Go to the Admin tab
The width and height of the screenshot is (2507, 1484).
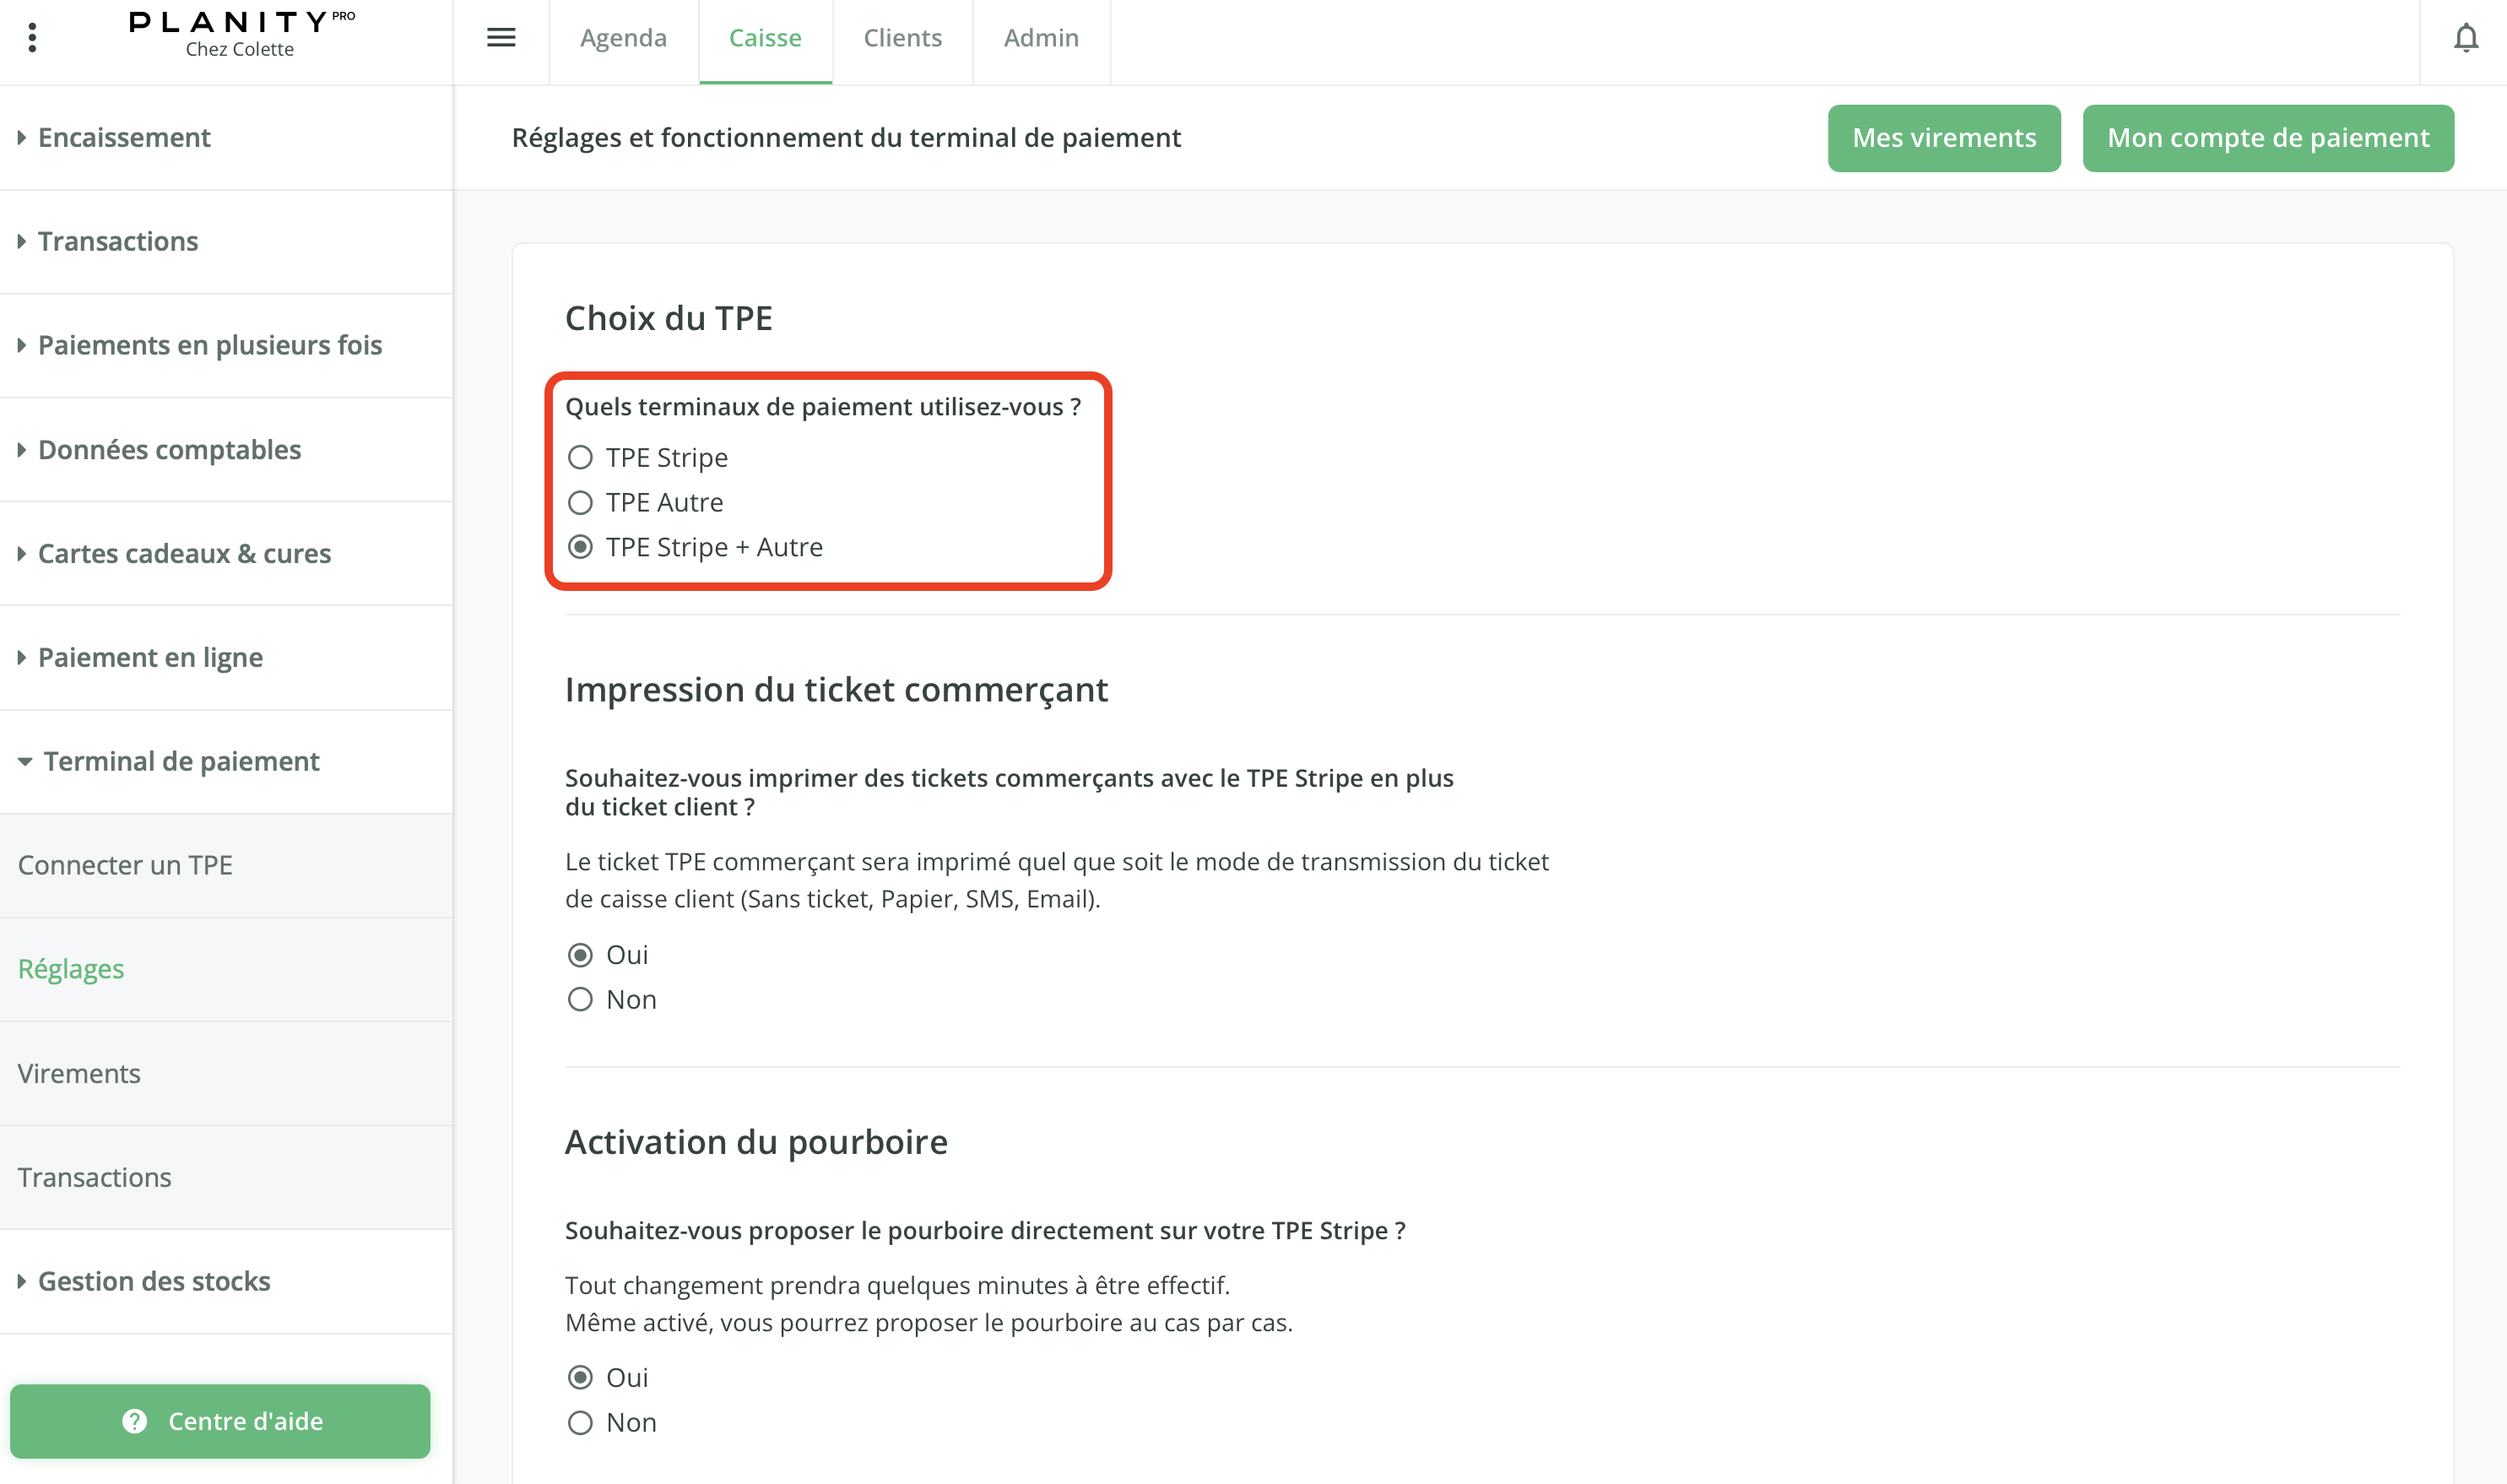(1040, 38)
